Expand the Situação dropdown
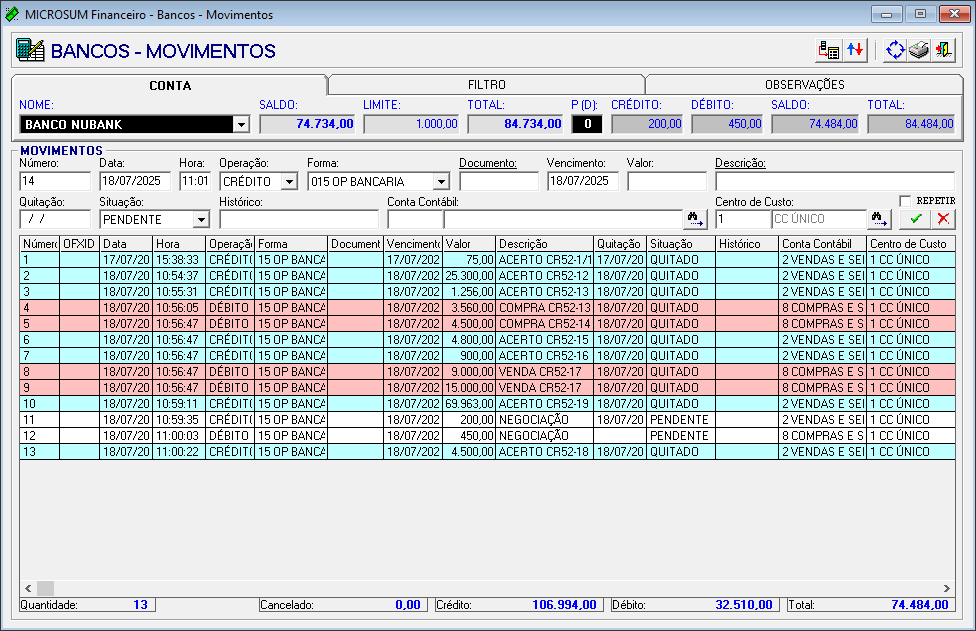The image size is (976, 631). (201, 219)
